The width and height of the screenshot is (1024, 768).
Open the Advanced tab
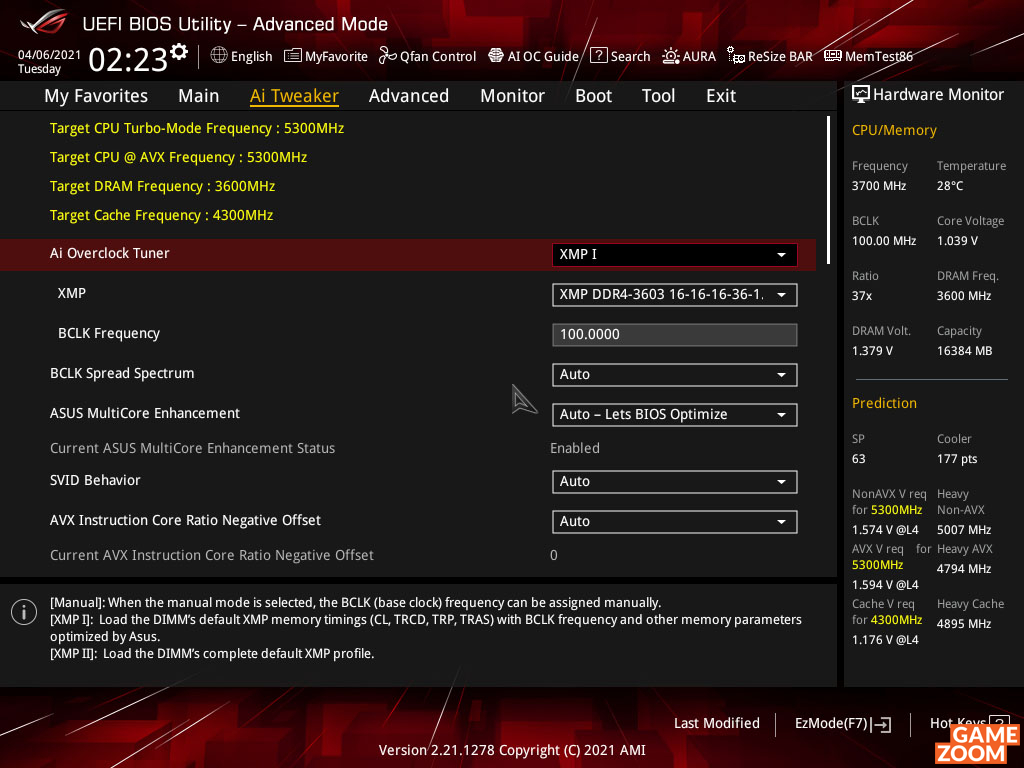(409, 96)
